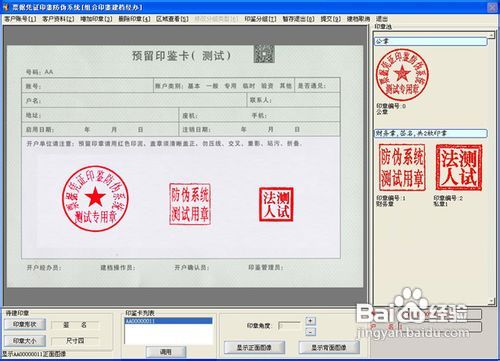Click the 法测人试 red seal on the card
This screenshot has width=500, height=361.
pos(276,204)
